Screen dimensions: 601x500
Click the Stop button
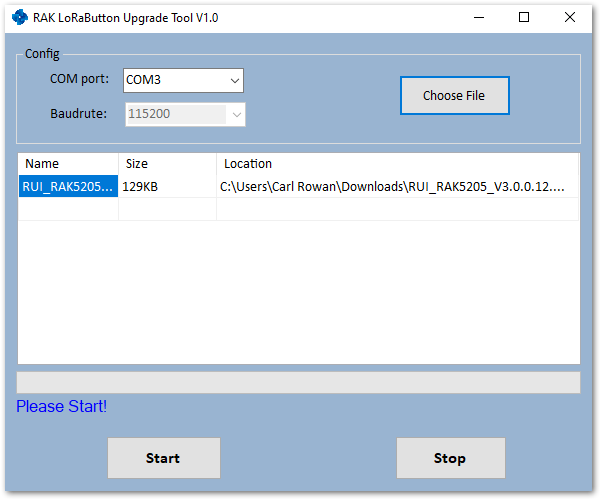451,458
